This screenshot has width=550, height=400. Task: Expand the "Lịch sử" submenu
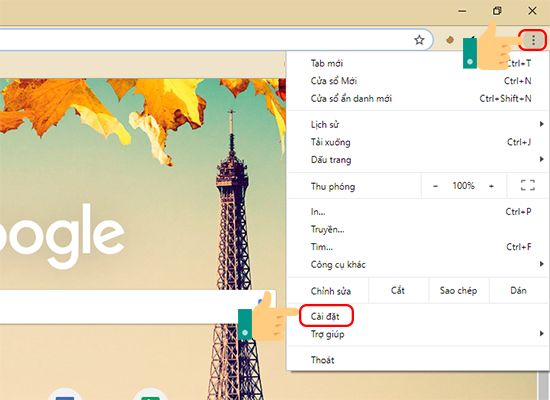(x=417, y=125)
